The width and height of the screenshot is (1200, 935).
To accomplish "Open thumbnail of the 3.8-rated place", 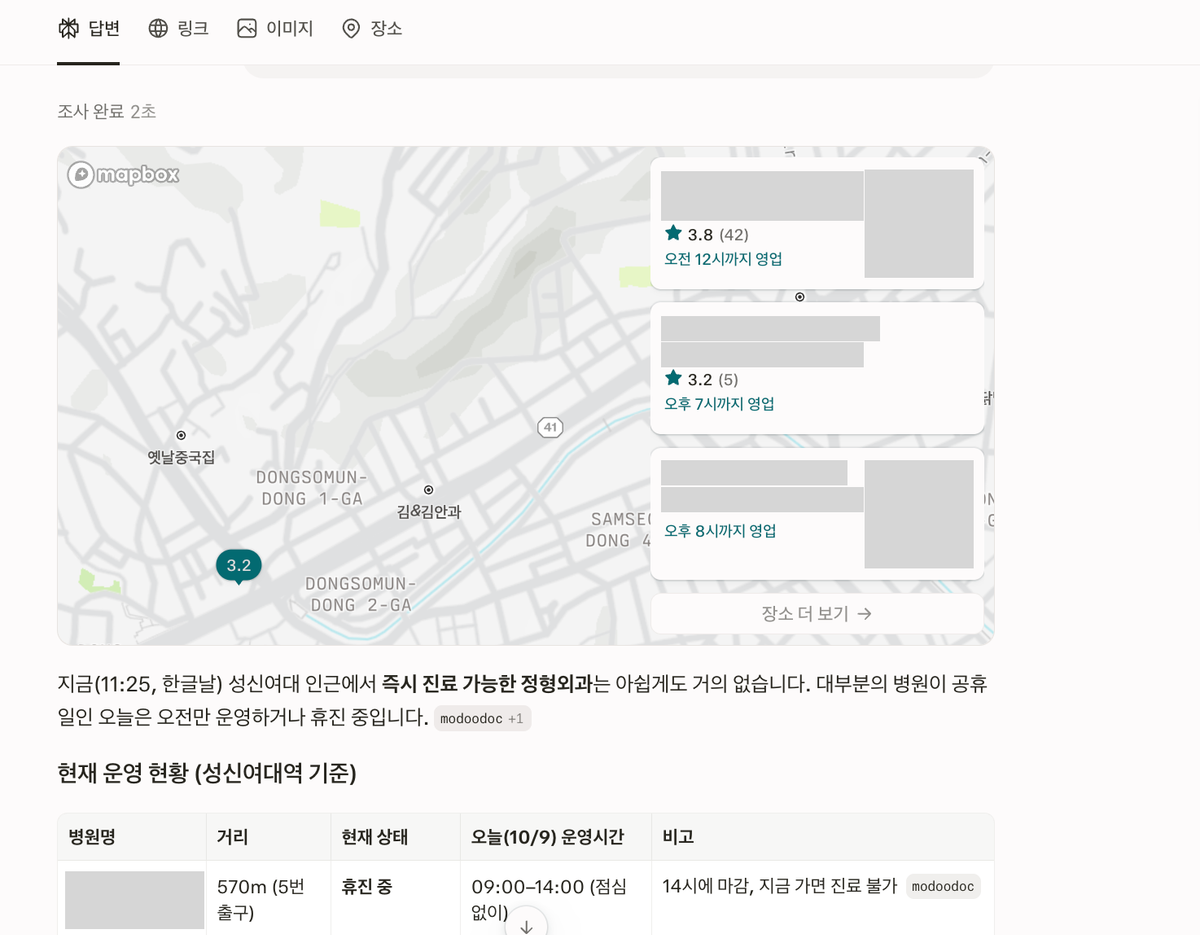I will point(919,224).
